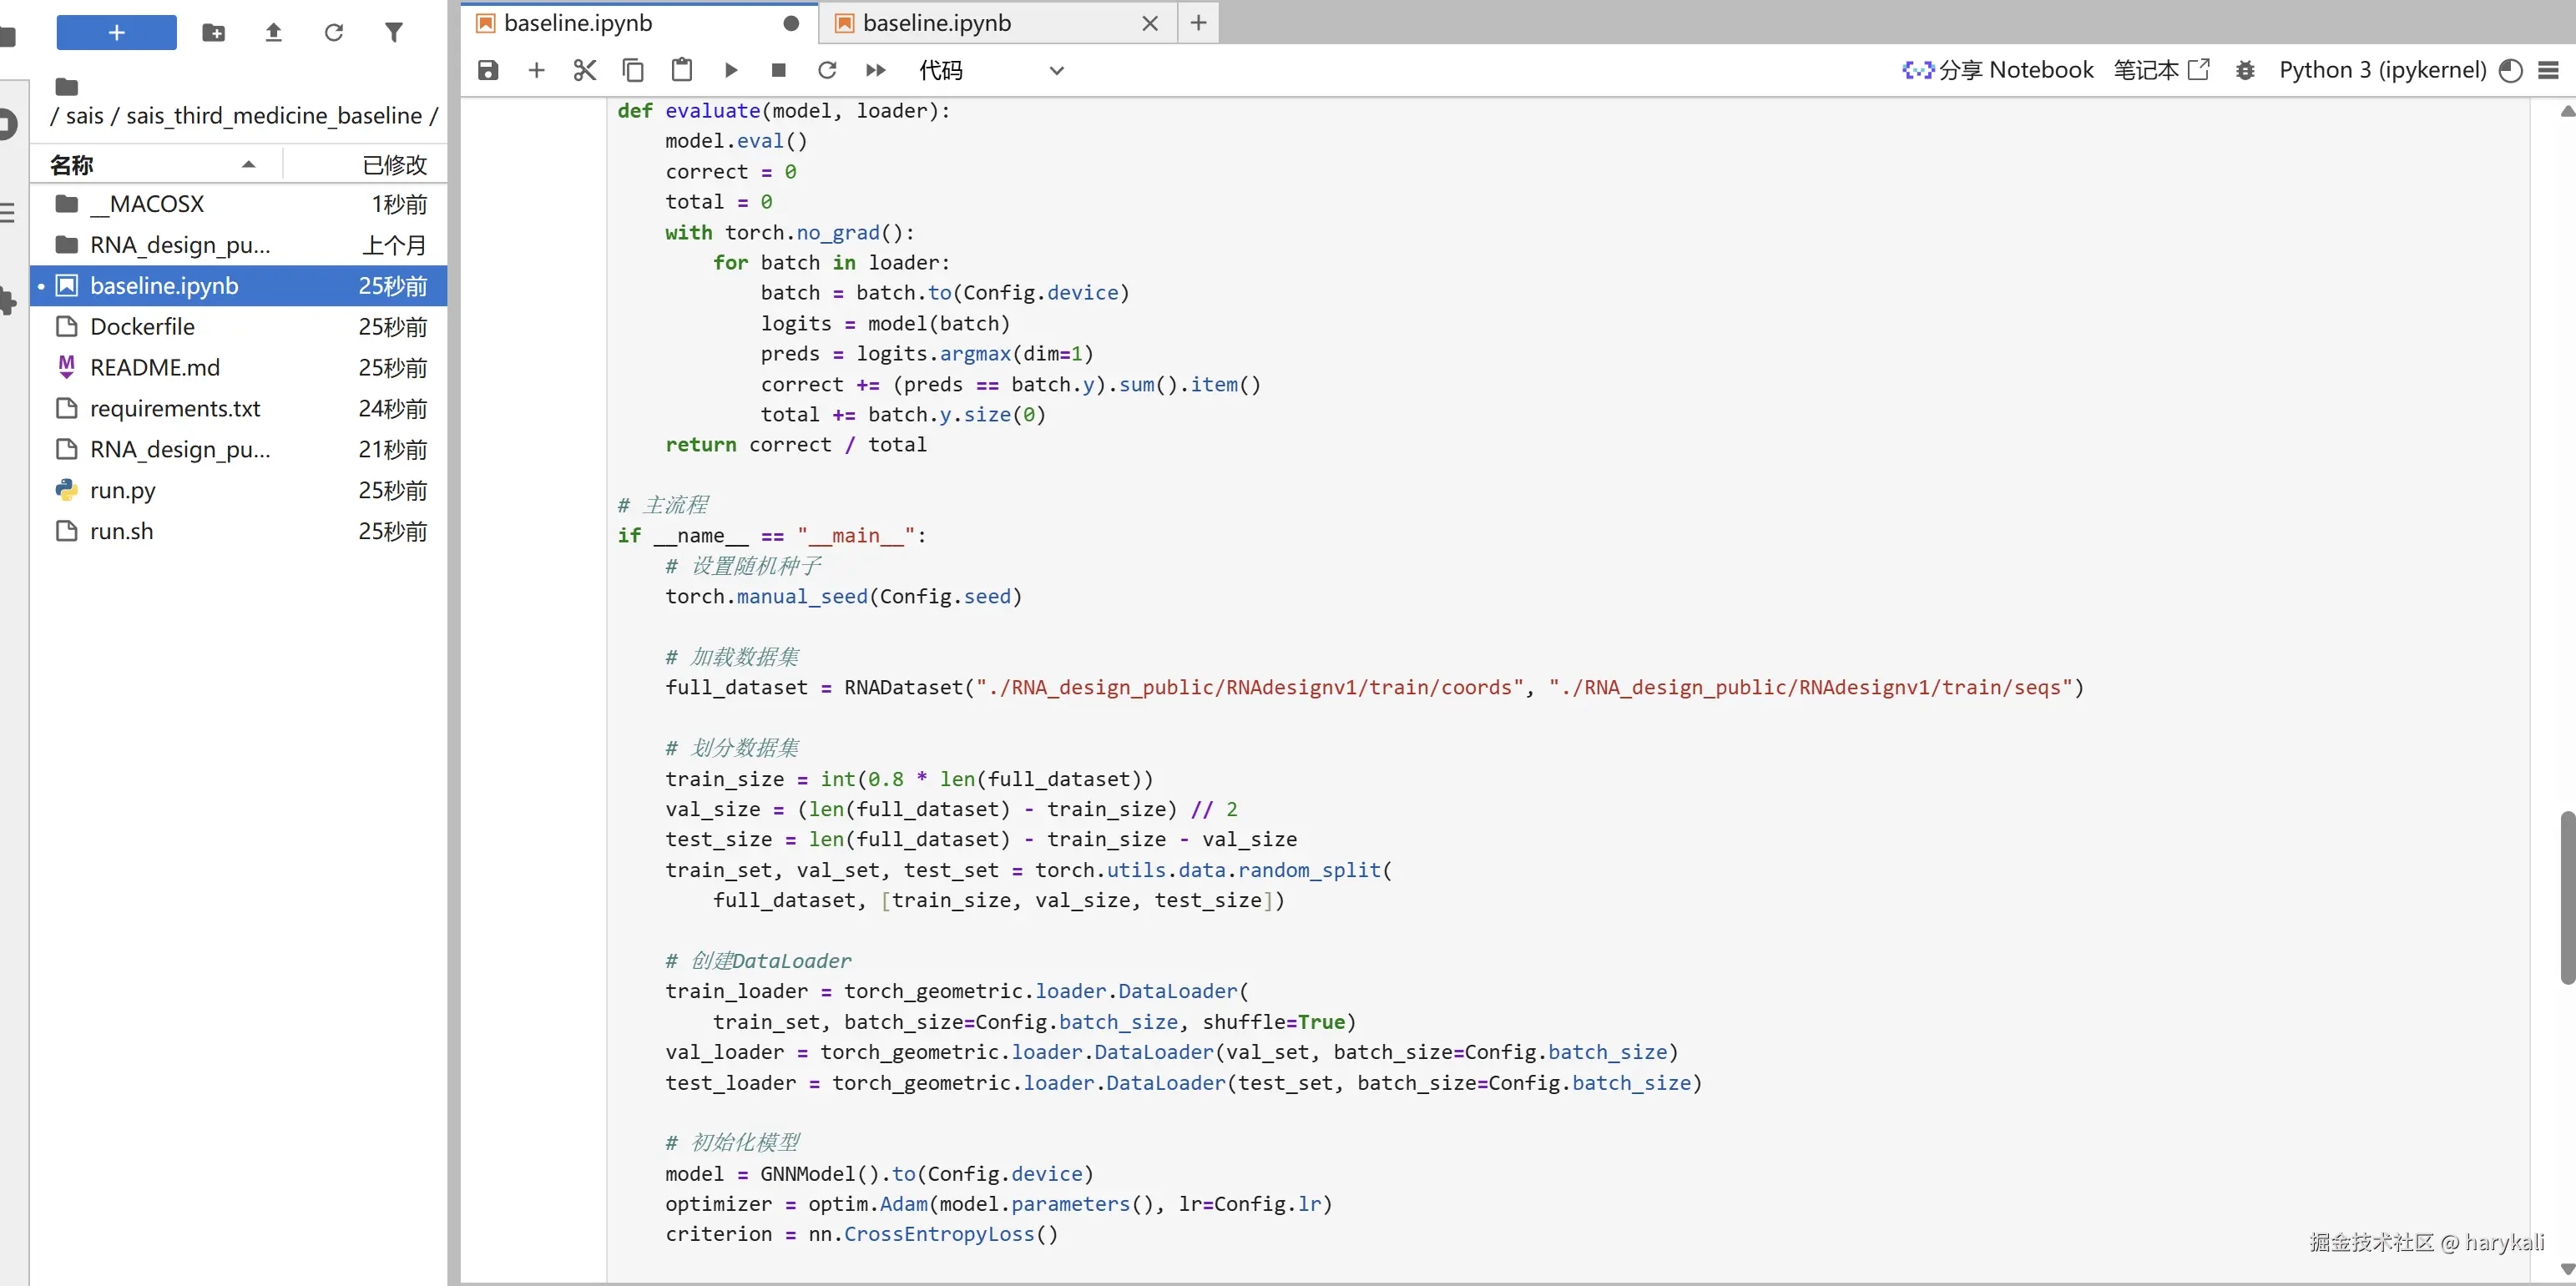The height and width of the screenshot is (1286, 2576).
Task: Click the blue new launcher button
Action: pyautogui.click(x=116, y=32)
